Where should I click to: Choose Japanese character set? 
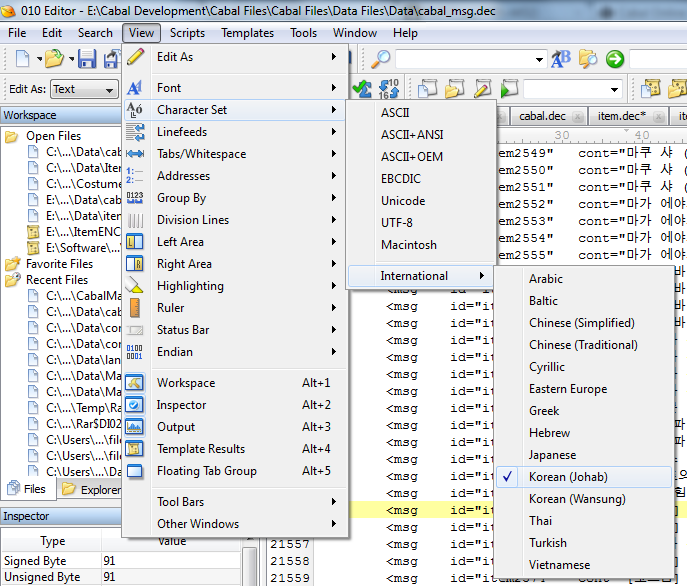click(x=584, y=455)
